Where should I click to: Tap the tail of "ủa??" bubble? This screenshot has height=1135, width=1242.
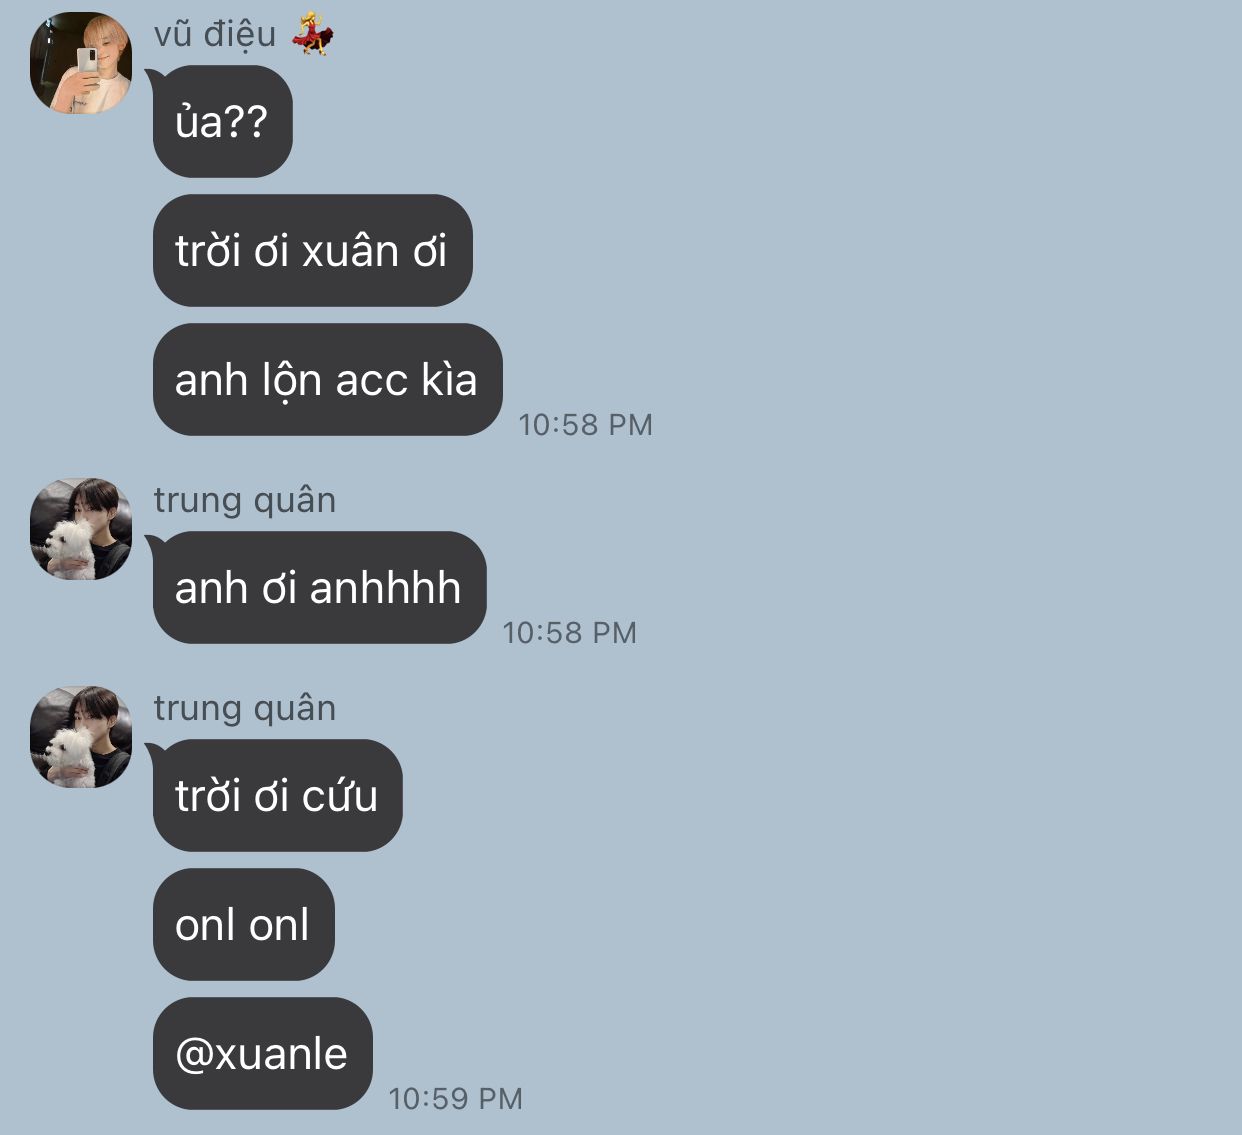click(x=153, y=79)
